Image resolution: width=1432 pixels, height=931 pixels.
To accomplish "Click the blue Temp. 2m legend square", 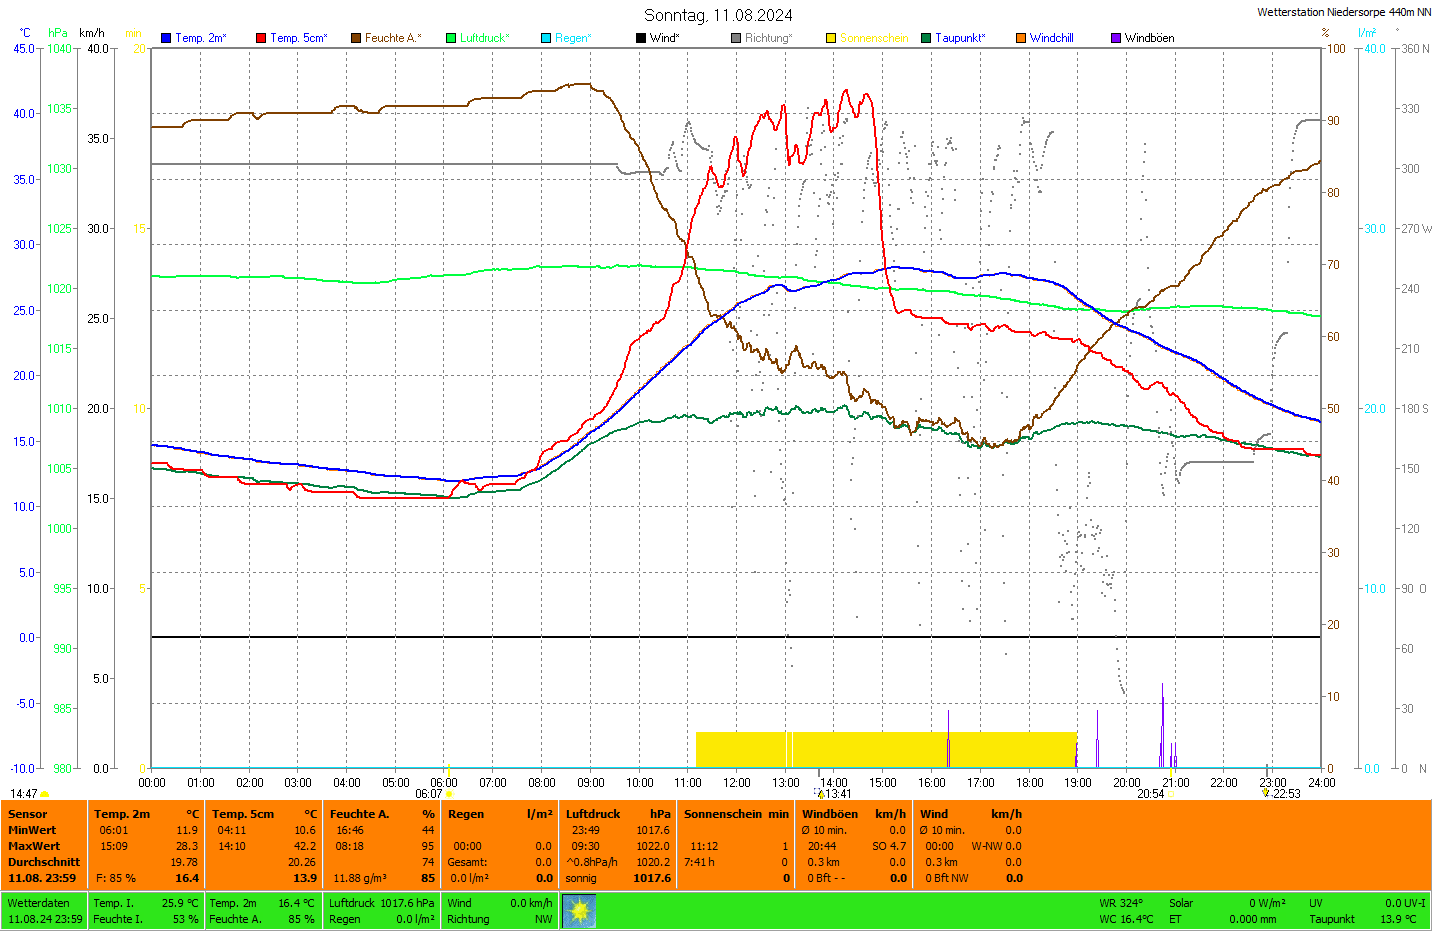I will pyautogui.click(x=166, y=38).
